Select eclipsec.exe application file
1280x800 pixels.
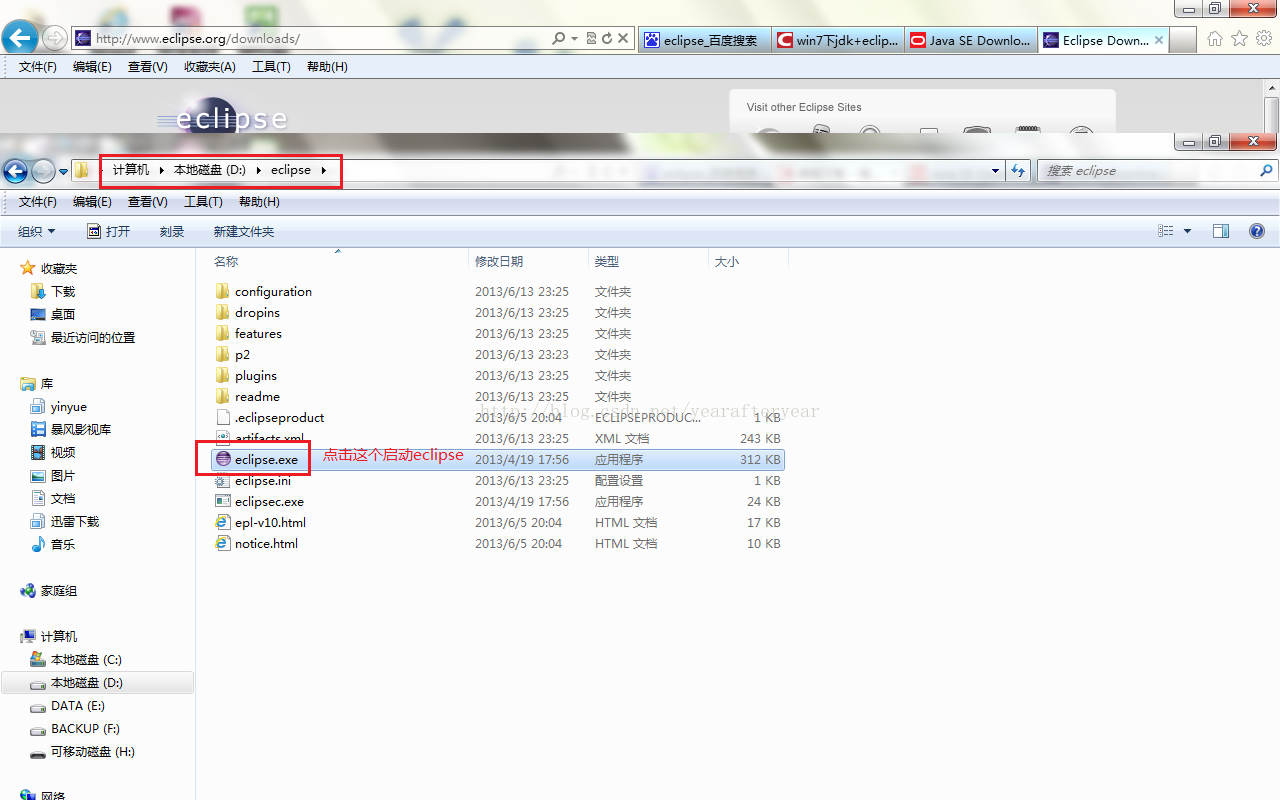click(269, 501)
